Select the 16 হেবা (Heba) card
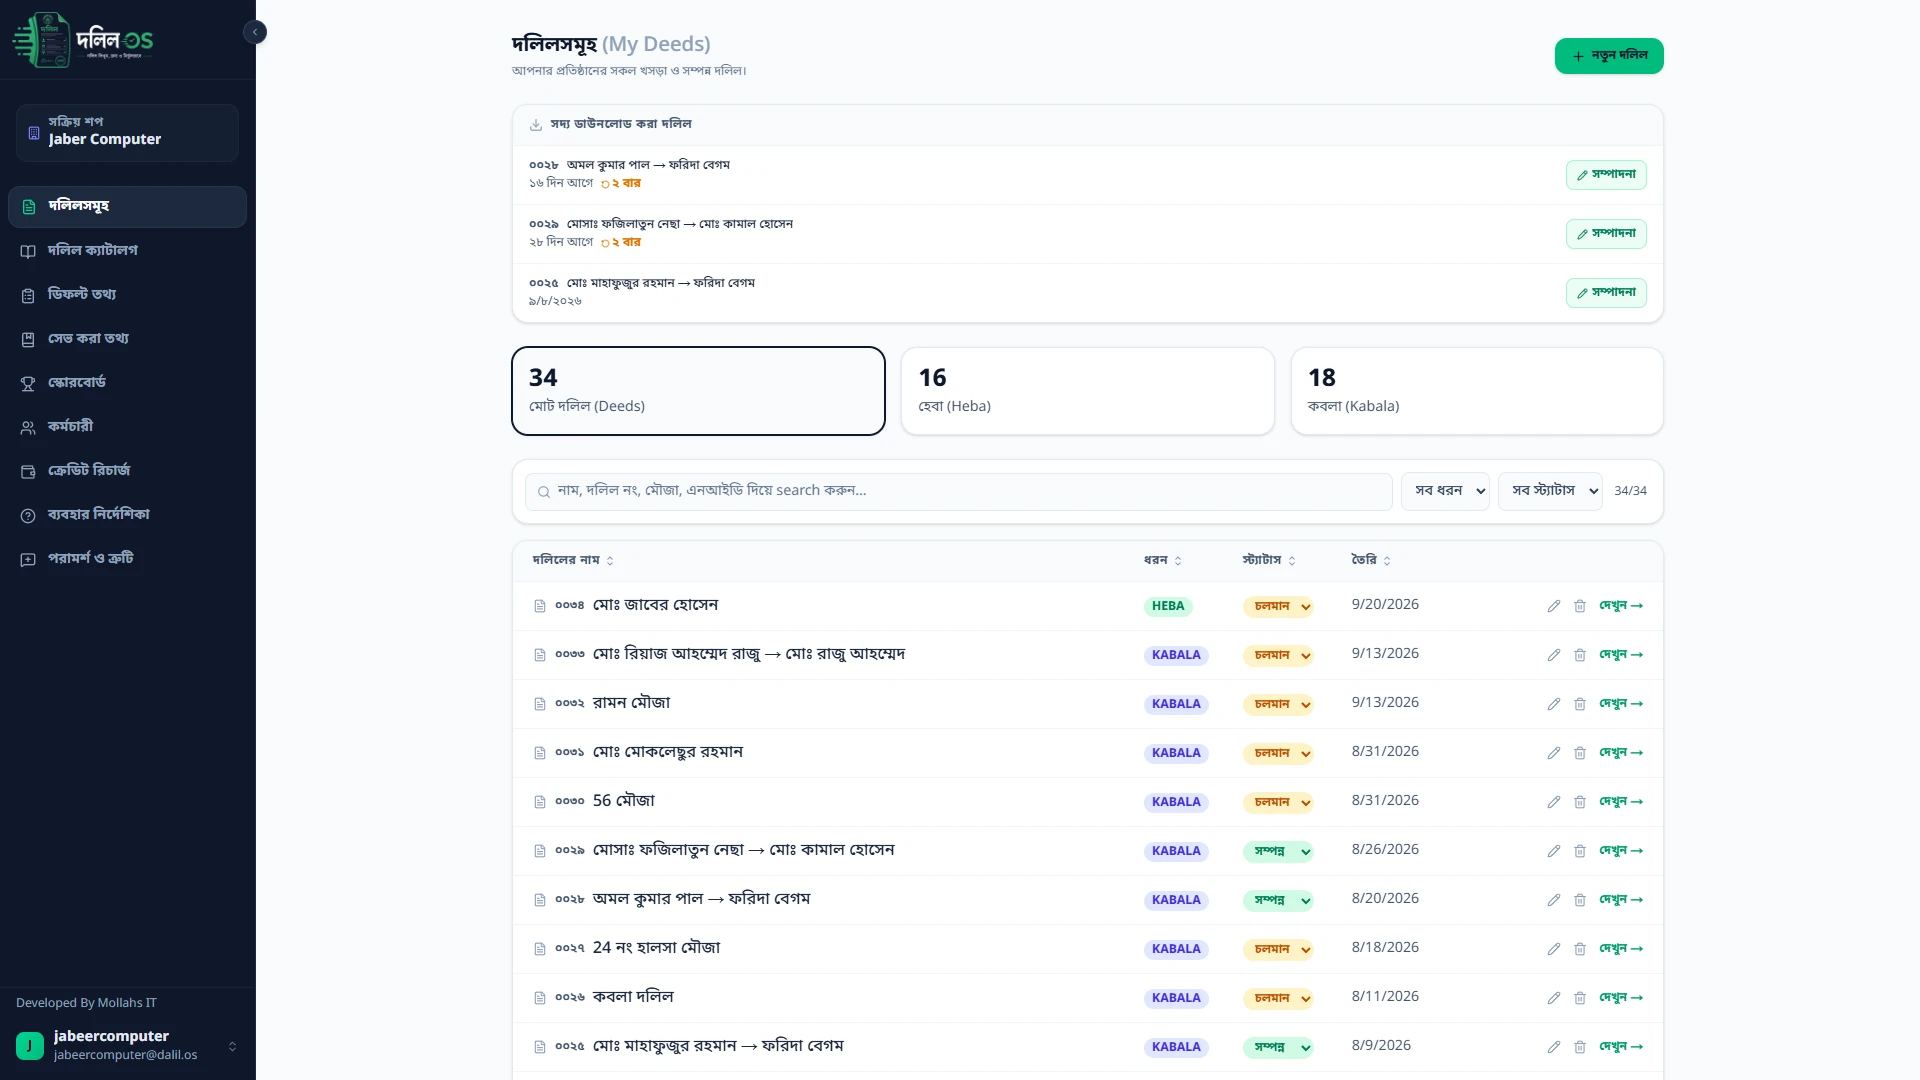Viewport: 1920px width, 1080px height. click(1087, 391)
